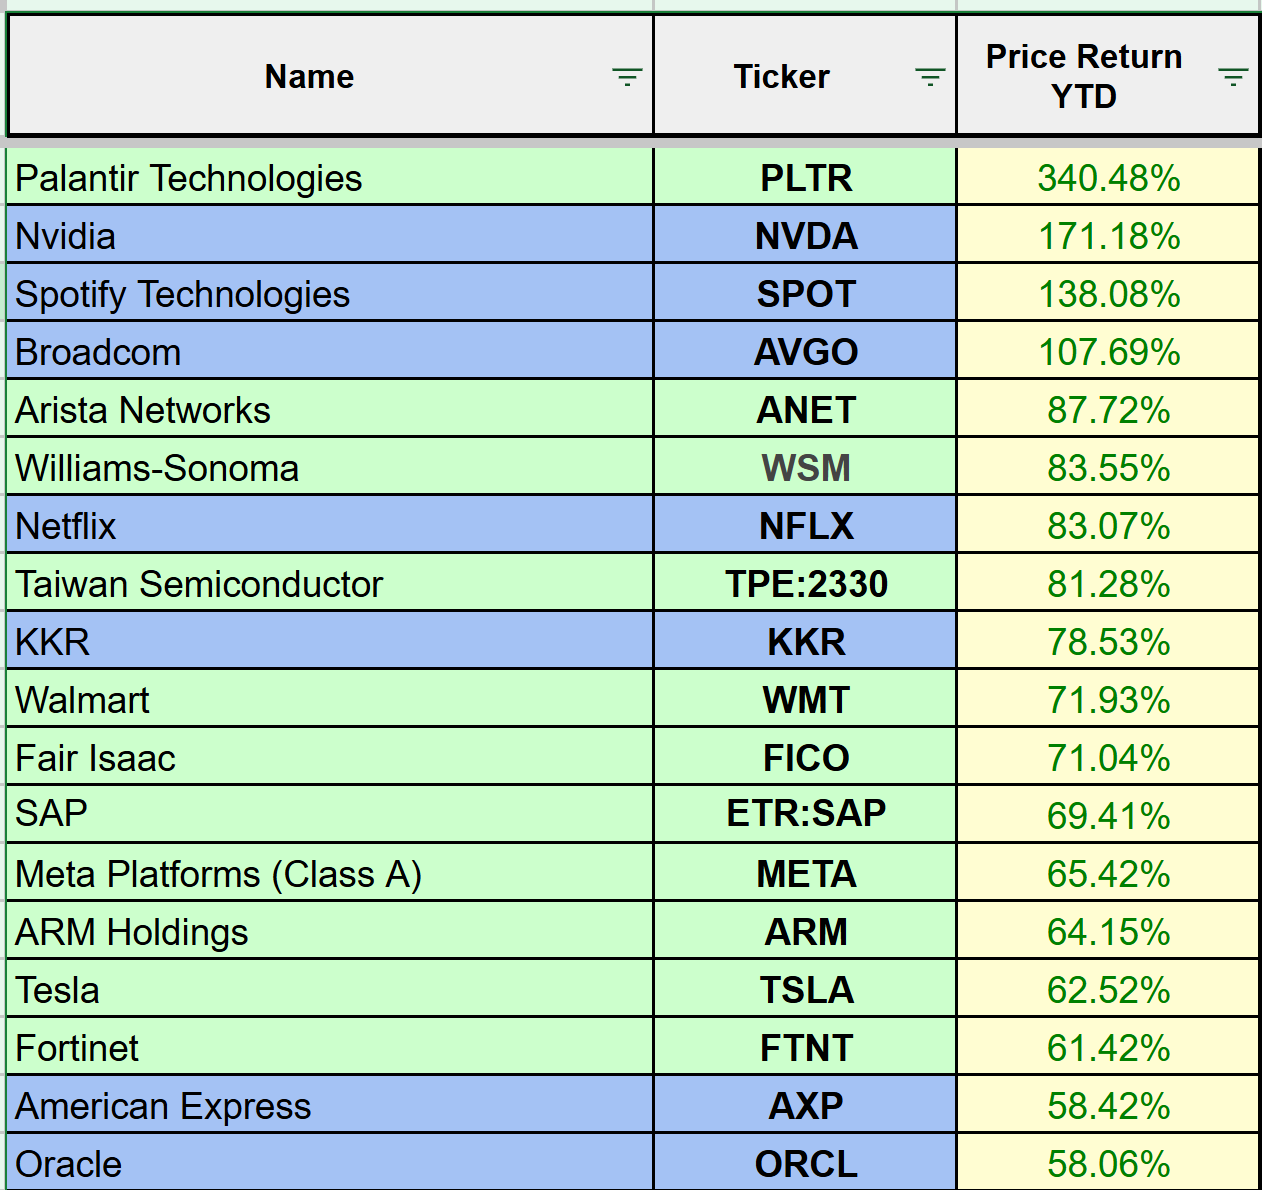Select the American Express name cell
The height and width of the screenshot is (1190, 1262).
pos(163,1106)
